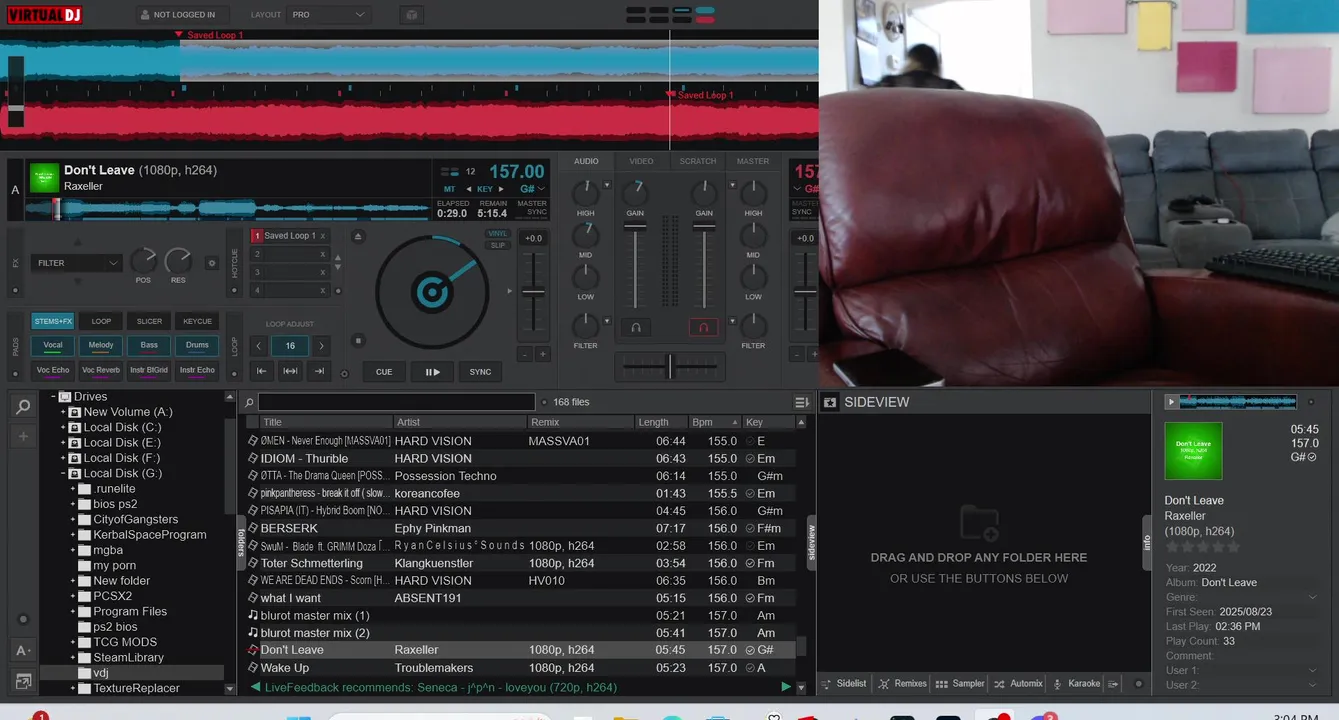Toggle the Voc Echo pad
Image resolution: width=1339 pixels, height=720 pixels.
click(53, 370)
